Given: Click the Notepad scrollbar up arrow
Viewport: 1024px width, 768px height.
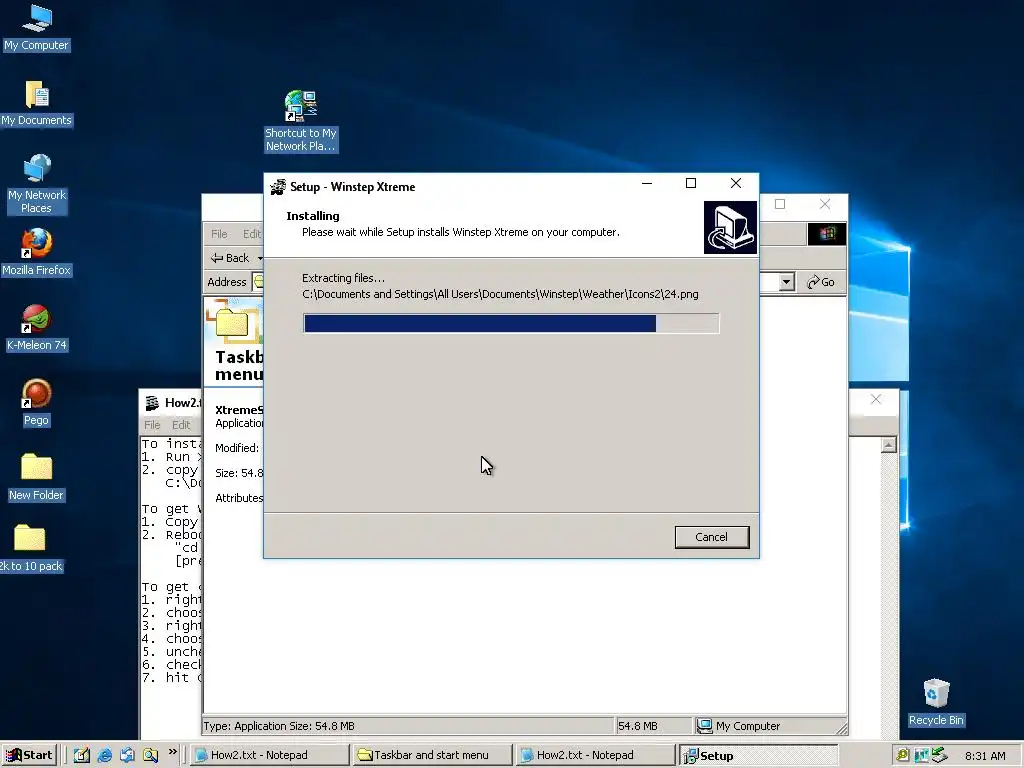Looking at the screenshot, I should coord(888,445).
